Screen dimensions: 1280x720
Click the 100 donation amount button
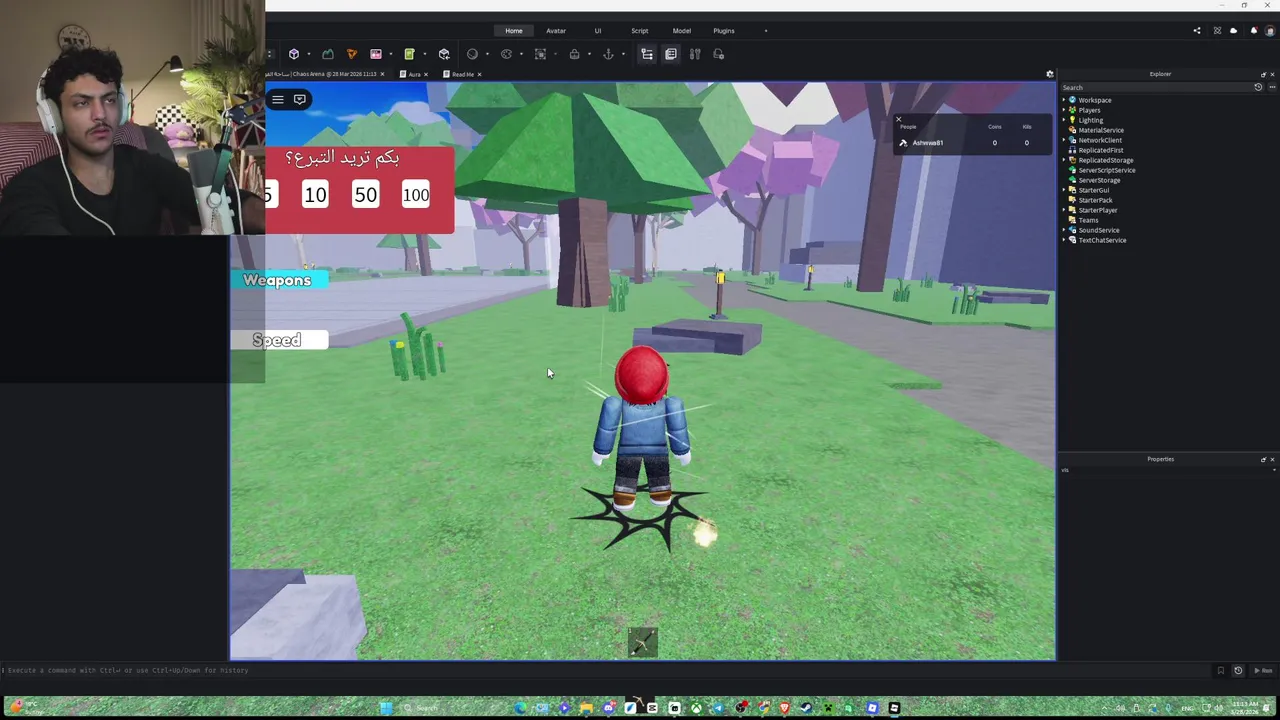(416, 195)
